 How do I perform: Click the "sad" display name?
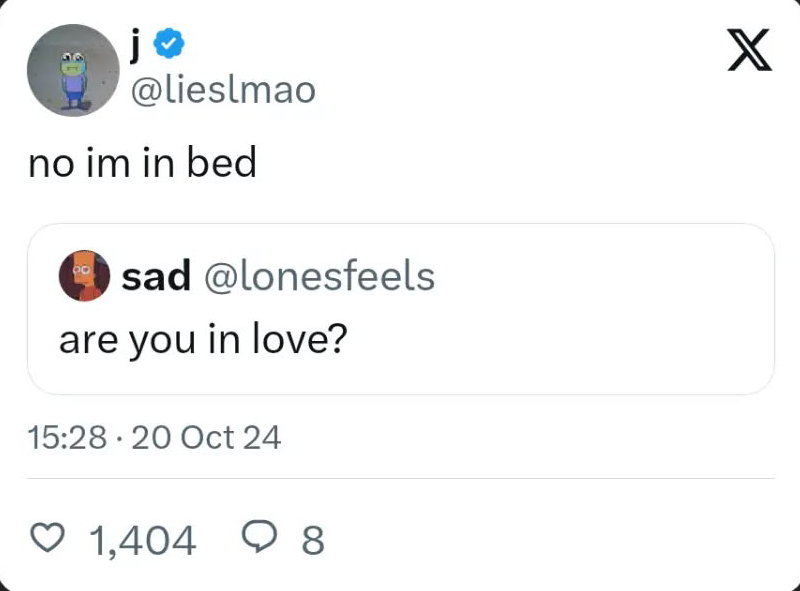(x=156, y=277)
